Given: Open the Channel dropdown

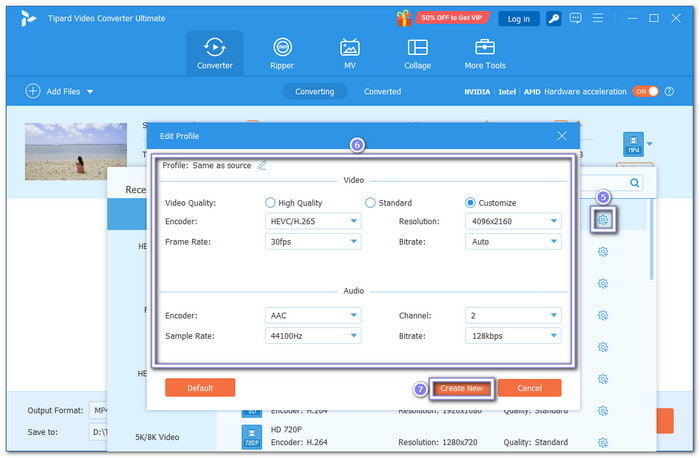Looking at the screenshot, I should [513, 315].
